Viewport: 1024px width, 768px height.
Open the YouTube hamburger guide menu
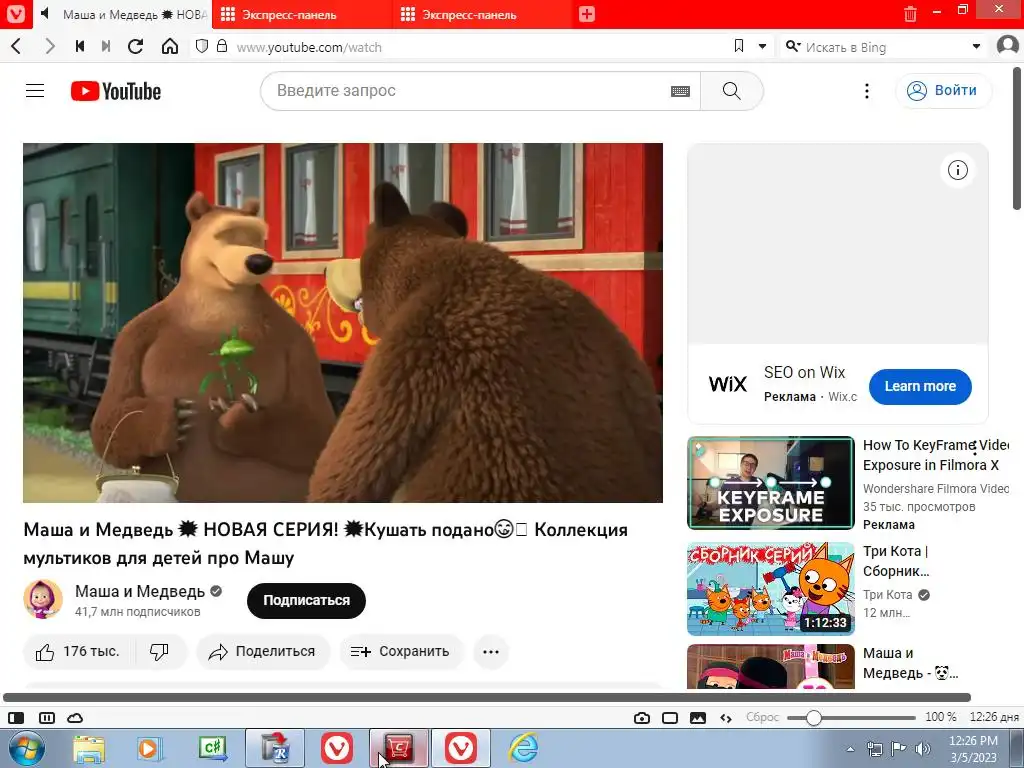(35, 91)
